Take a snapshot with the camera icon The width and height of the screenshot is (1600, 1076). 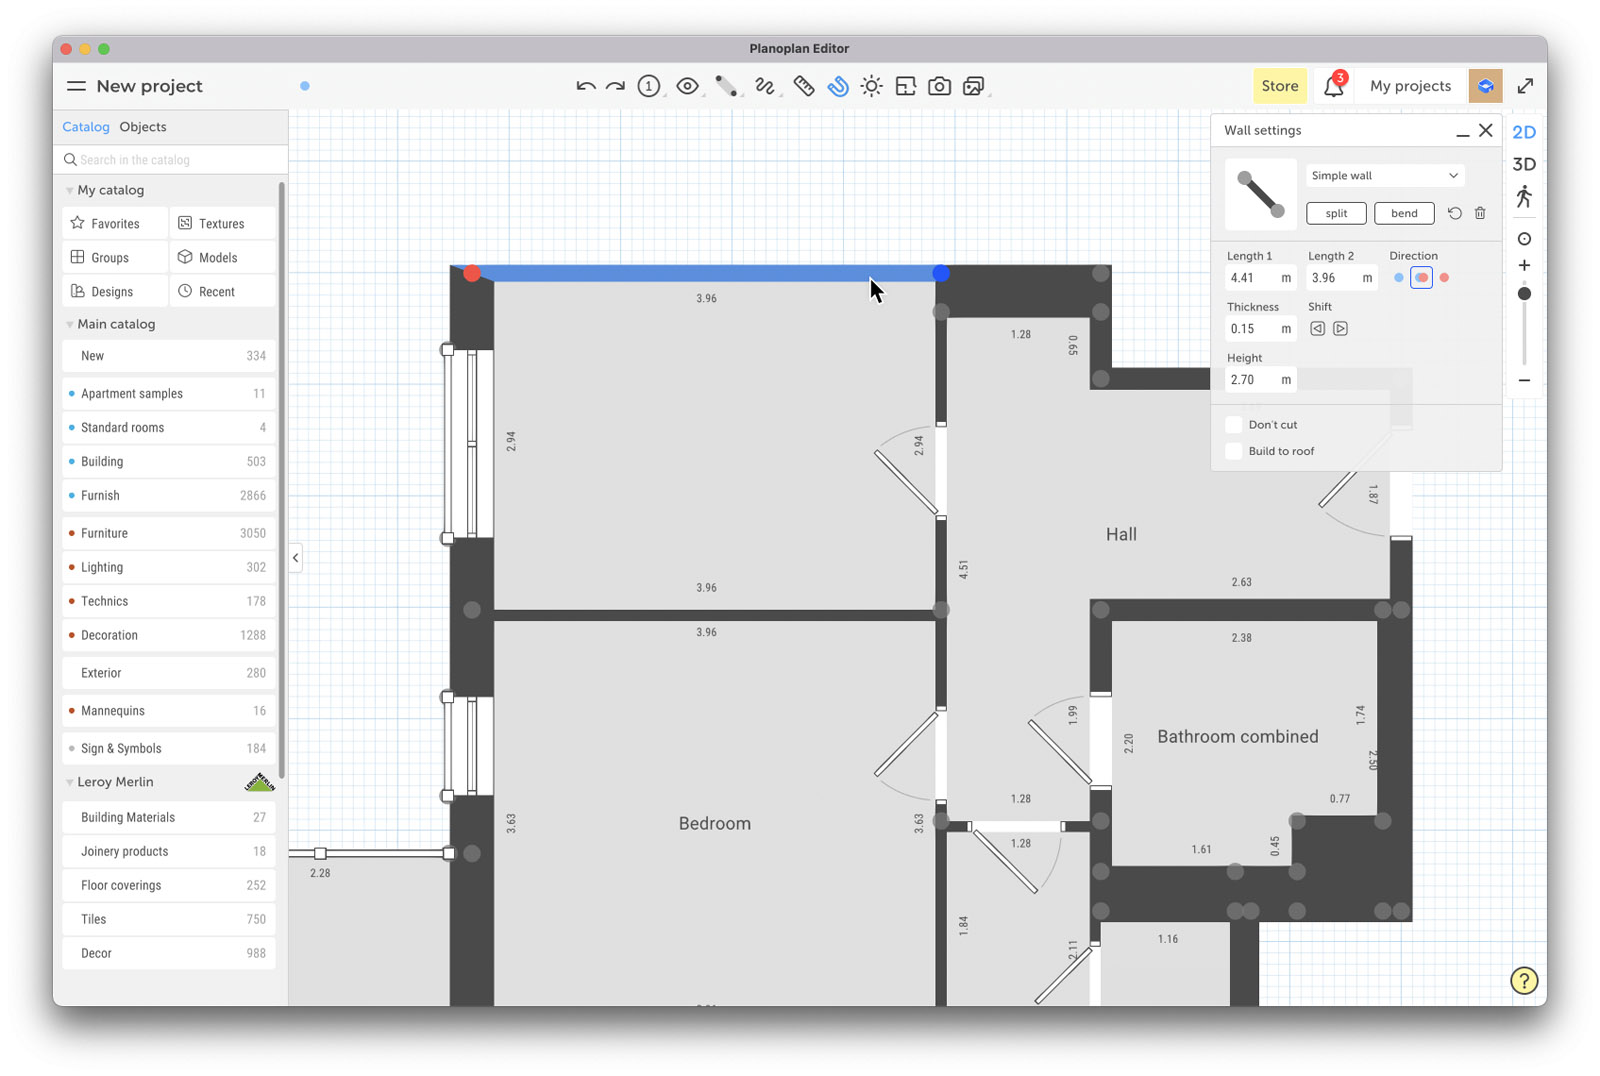[x=939, y=86]
